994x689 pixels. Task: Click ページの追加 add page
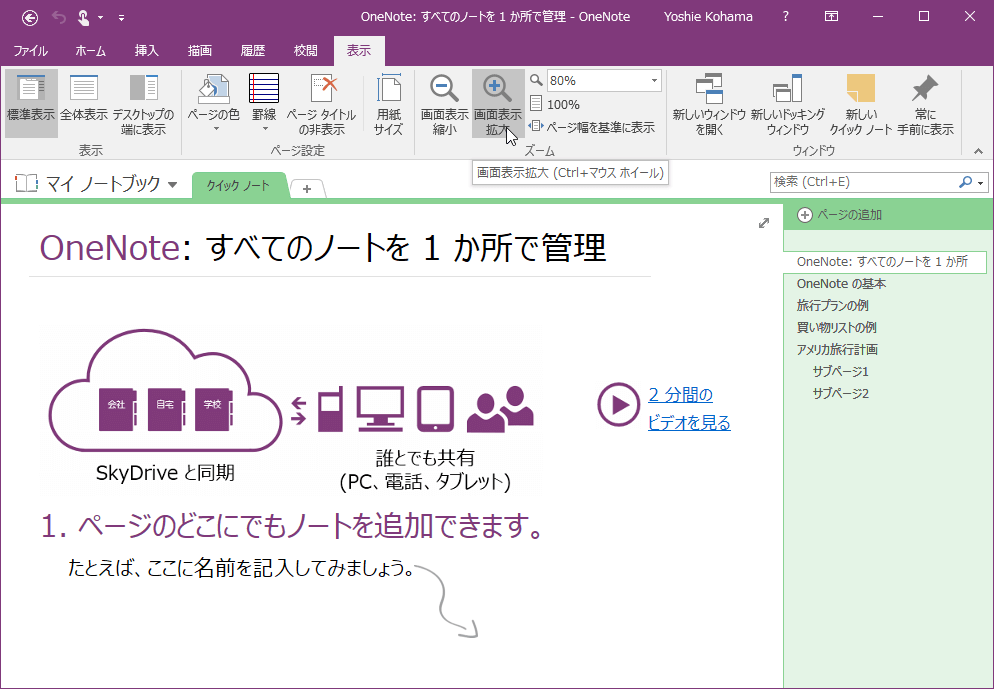coord(839,215)
